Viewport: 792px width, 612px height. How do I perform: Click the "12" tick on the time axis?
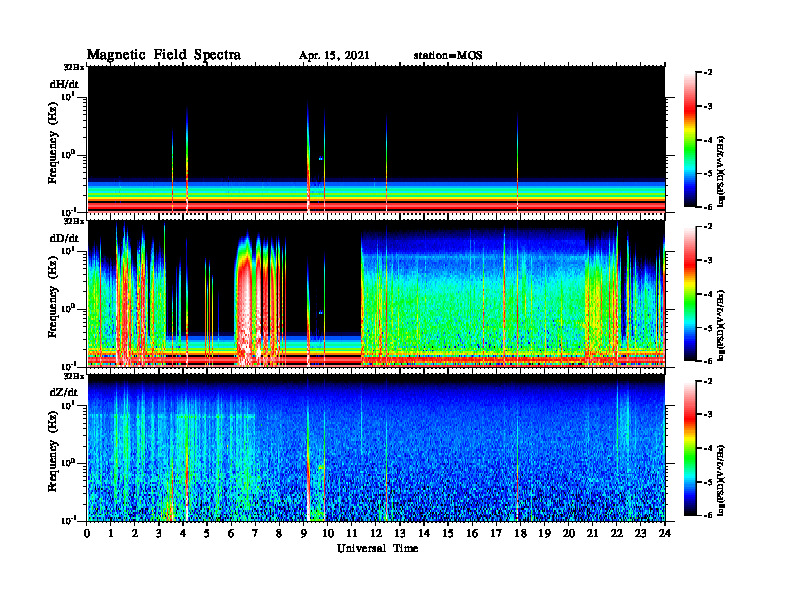[376, 533]
